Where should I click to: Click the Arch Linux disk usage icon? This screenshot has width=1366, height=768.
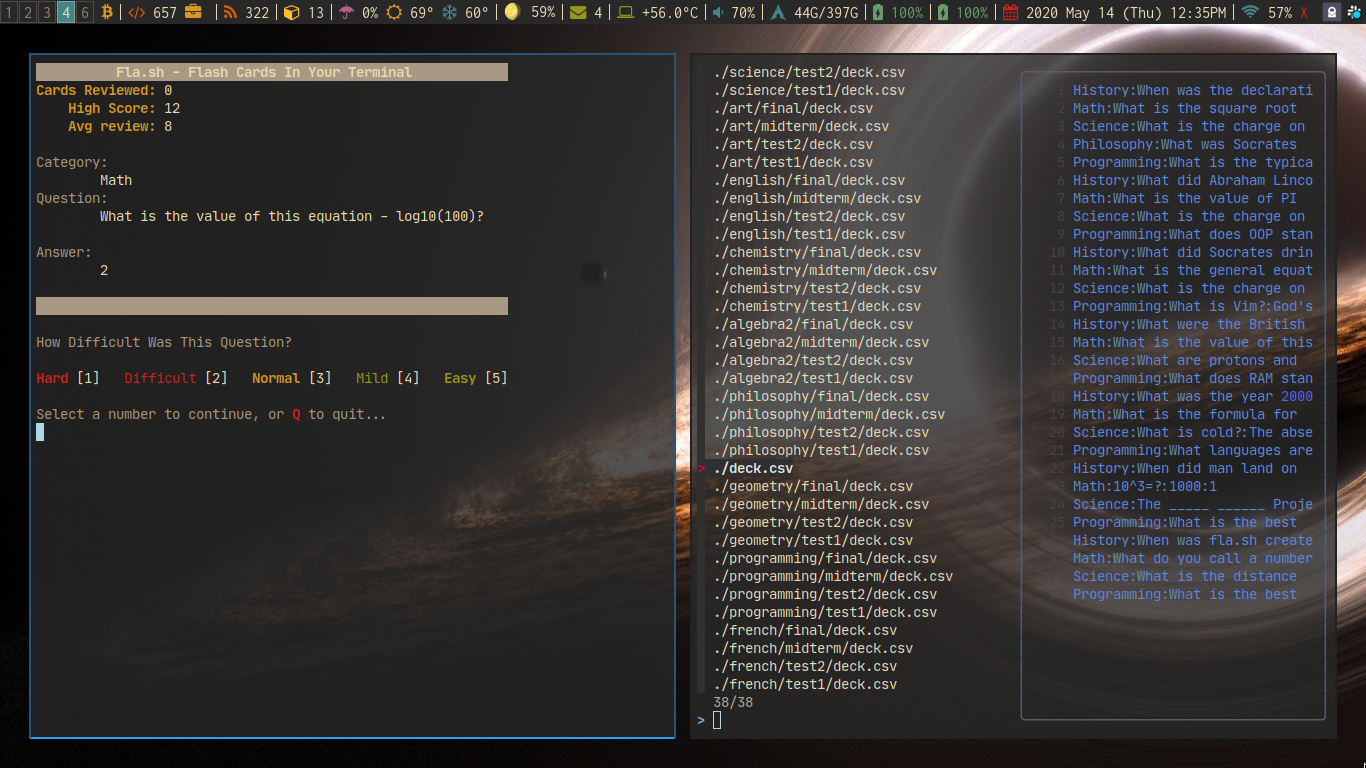coord(778,12)
